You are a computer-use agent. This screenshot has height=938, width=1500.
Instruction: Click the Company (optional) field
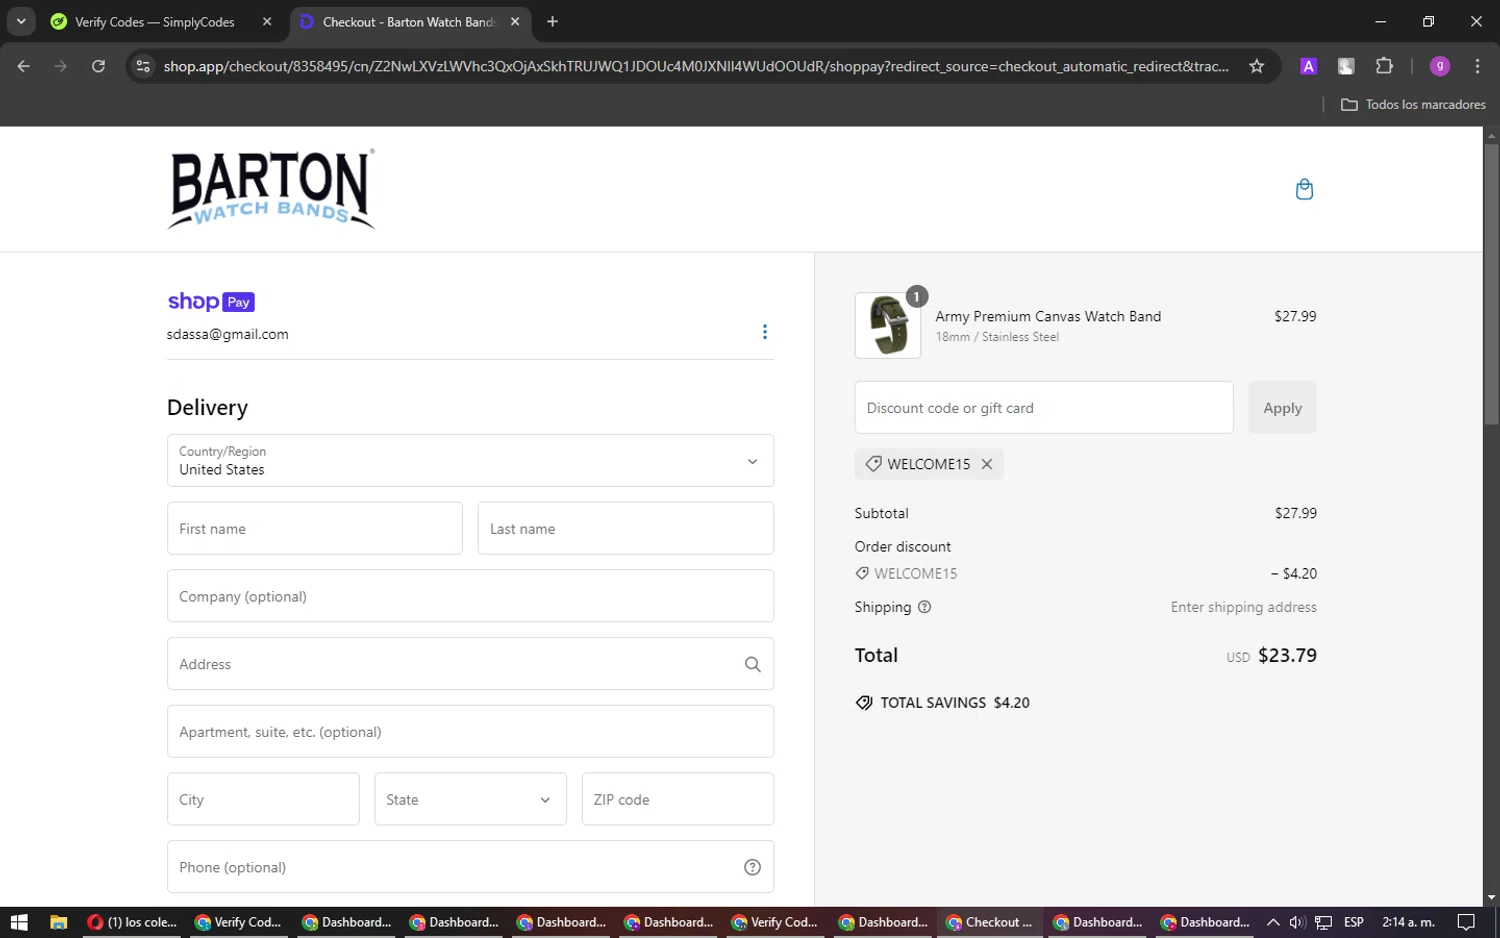click(x=470, y=596)
